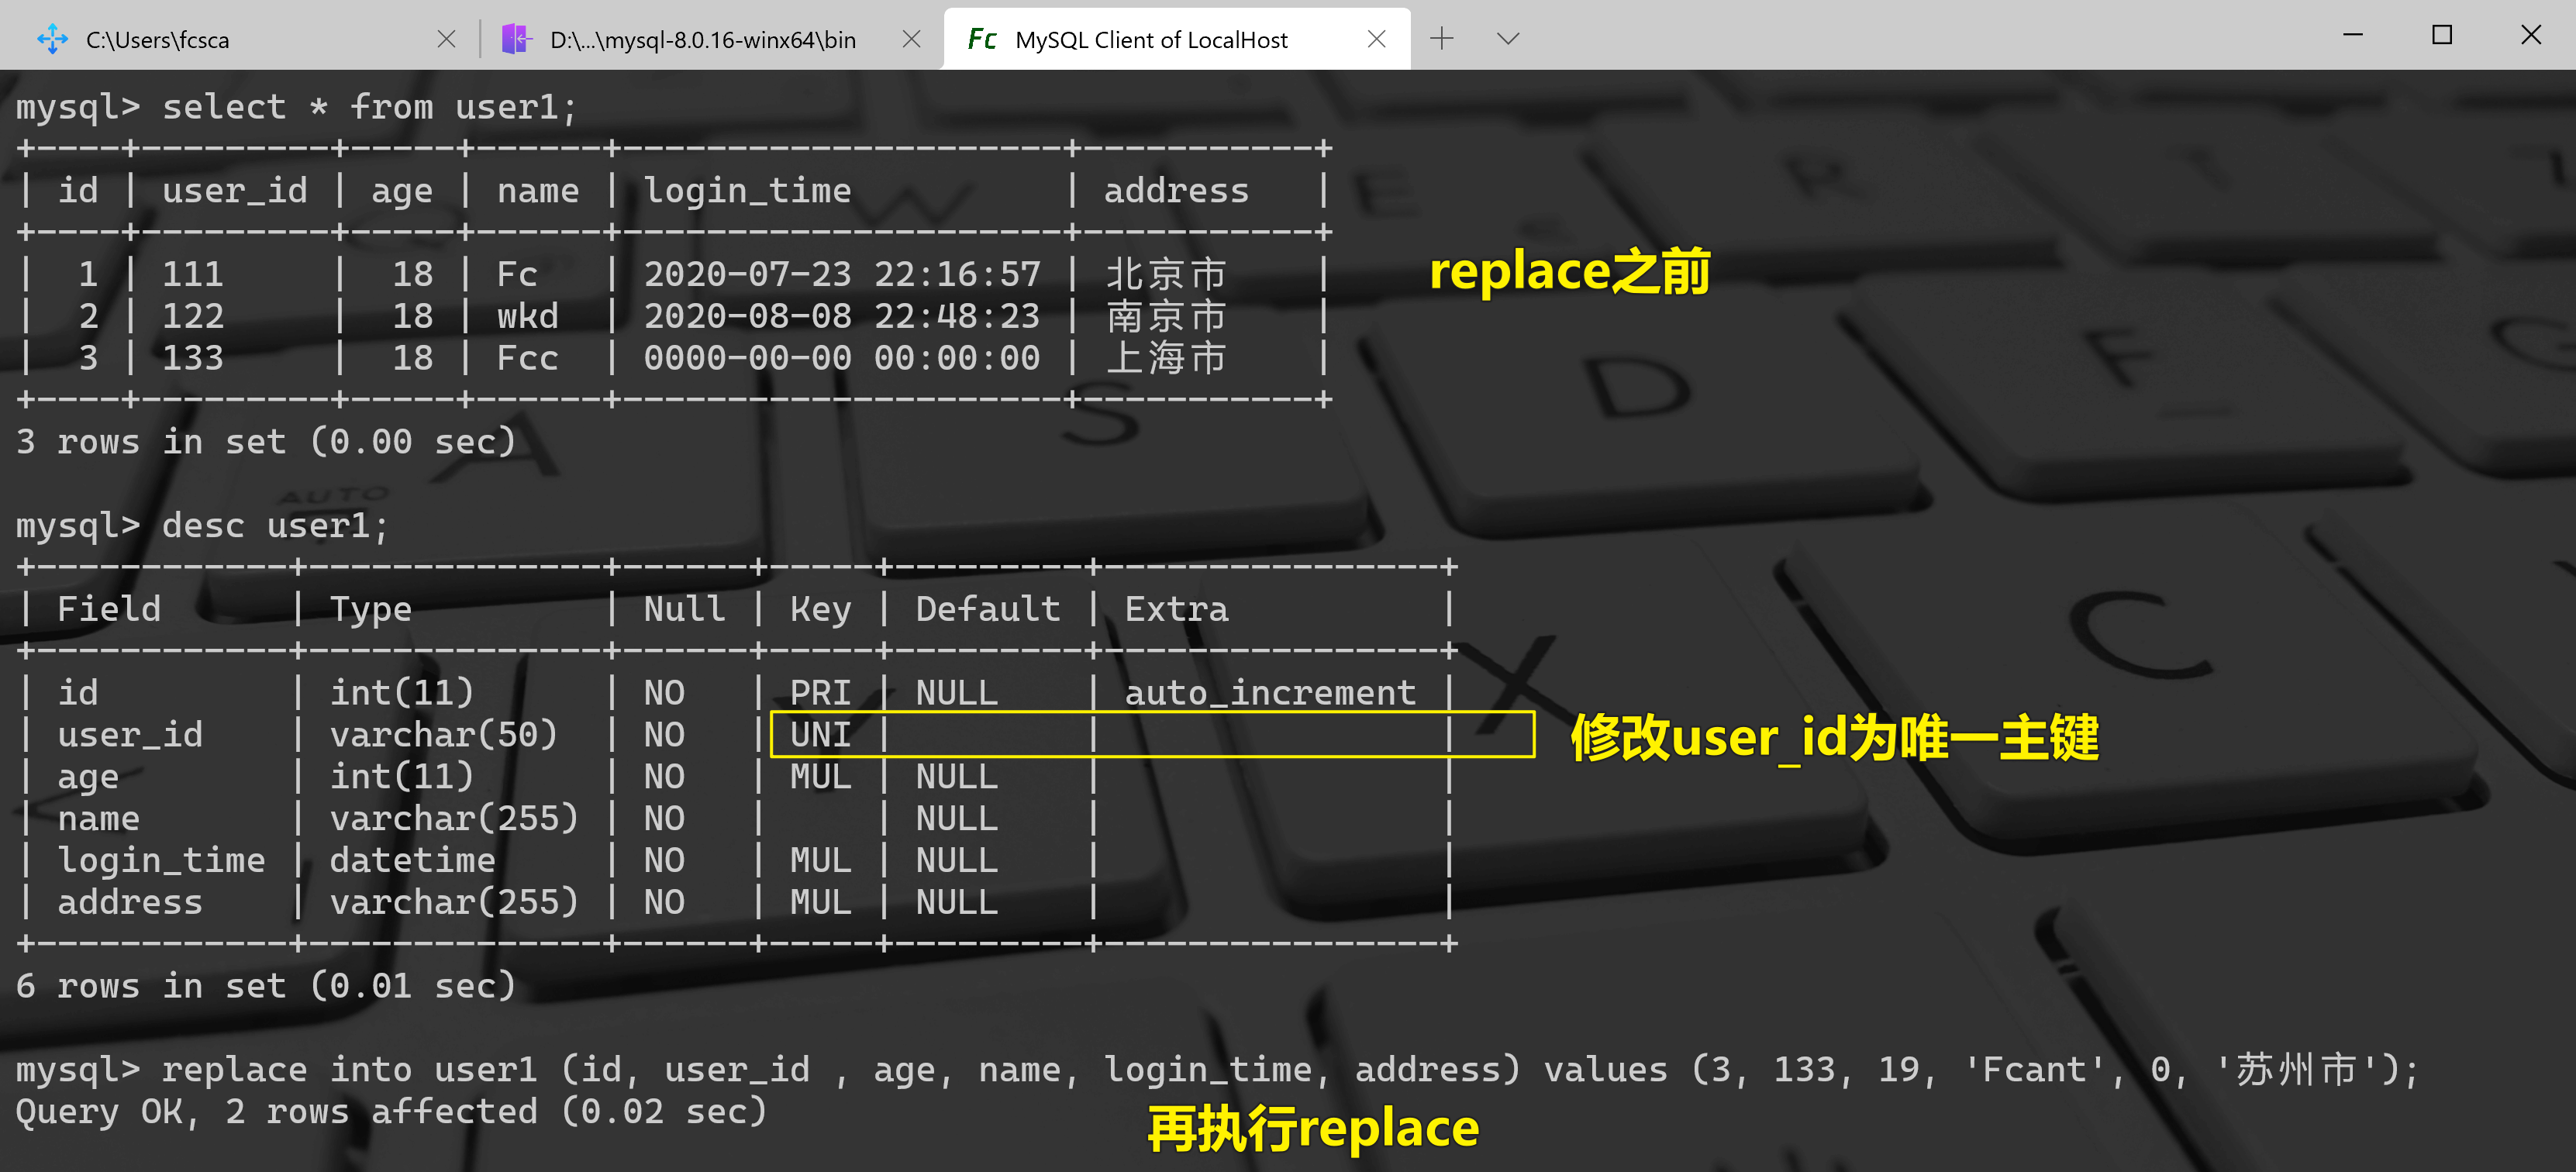The height and width of the screenshot is (1172, 2576).
Task: Click the purple mysql bin tab icon
Action: pyautogui.click(x=516, y=40)
